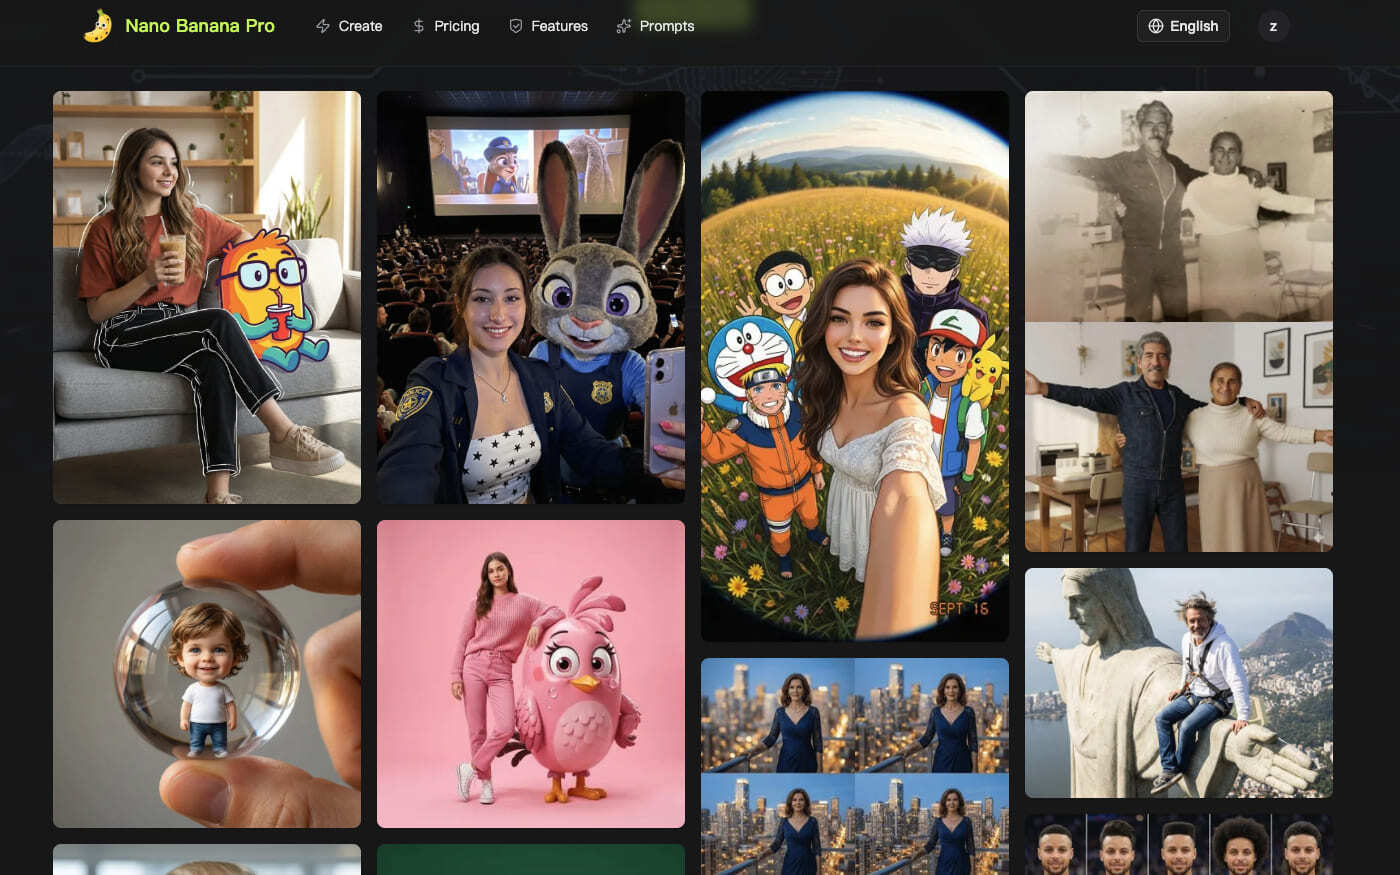
Task: Open the user avatar "z" menu
Action: (x=1273, y=26)
